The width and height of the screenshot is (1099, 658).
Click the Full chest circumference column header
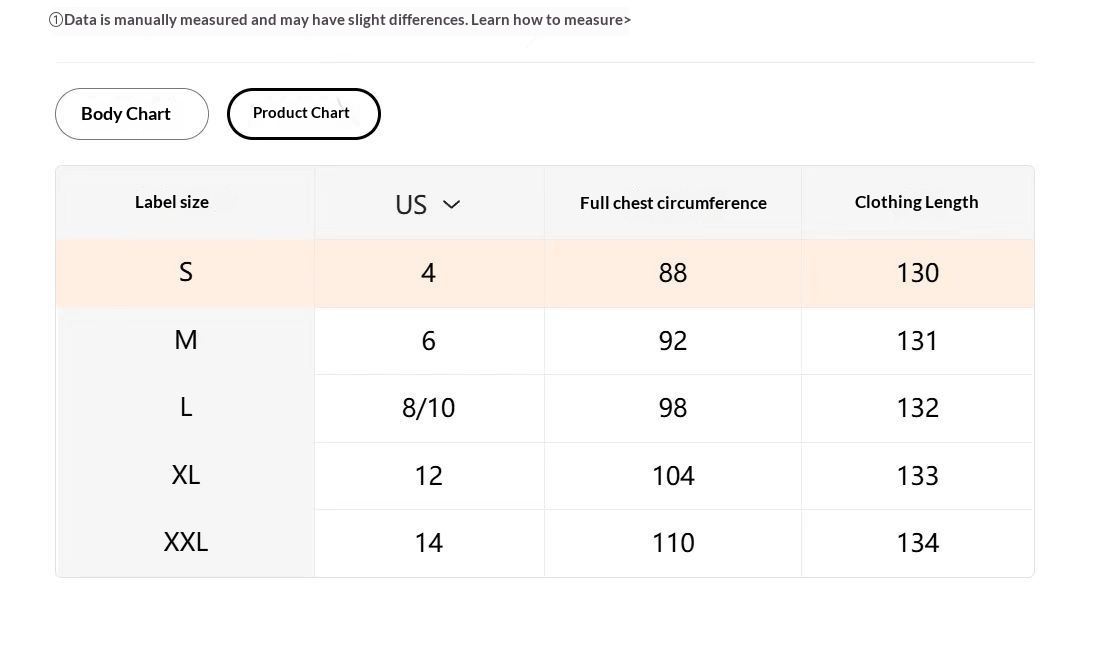pyautogui.click(x=673, y=203)
